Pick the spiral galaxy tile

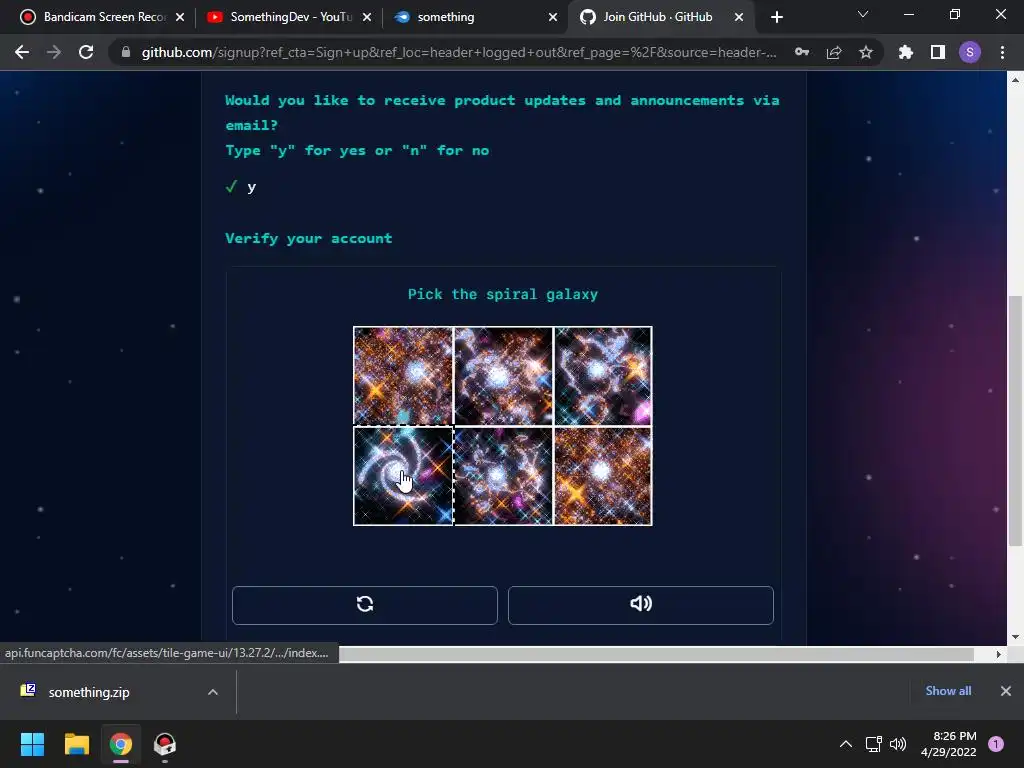tap(403, 476)
